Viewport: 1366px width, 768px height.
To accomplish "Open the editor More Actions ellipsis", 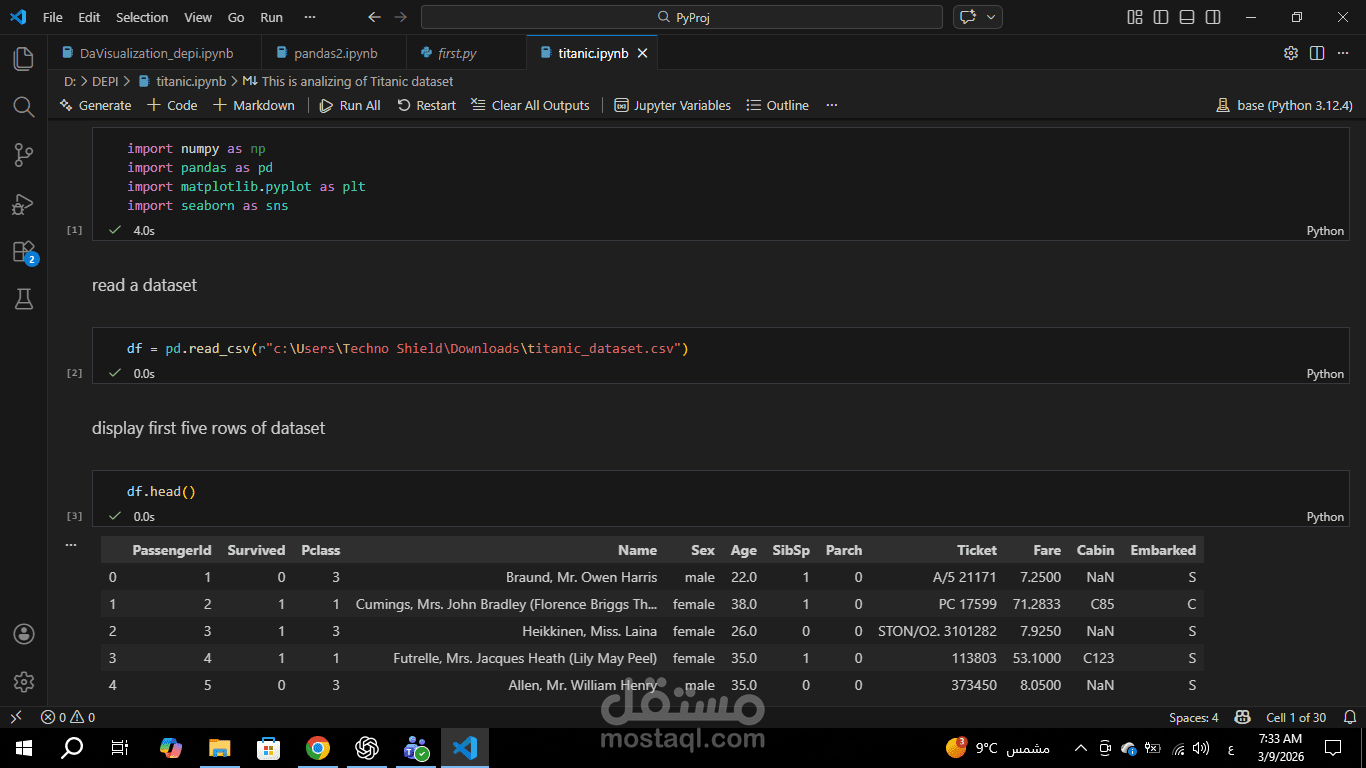I will pyautogui.click(x=1343, y=53).
